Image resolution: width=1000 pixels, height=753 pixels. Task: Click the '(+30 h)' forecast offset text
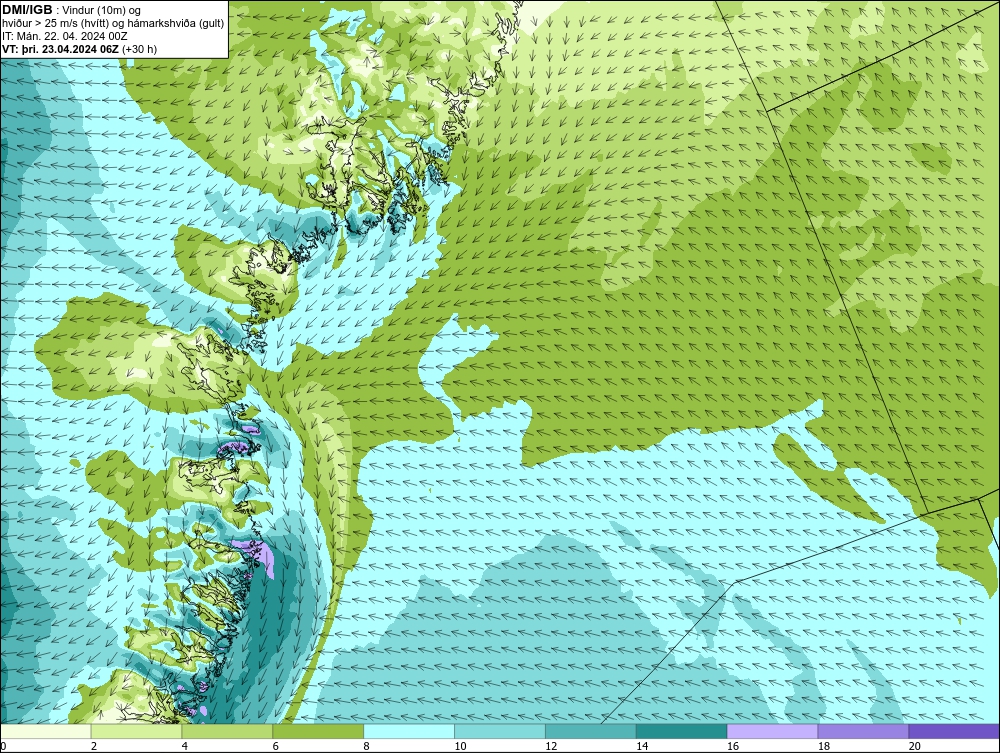139,48
